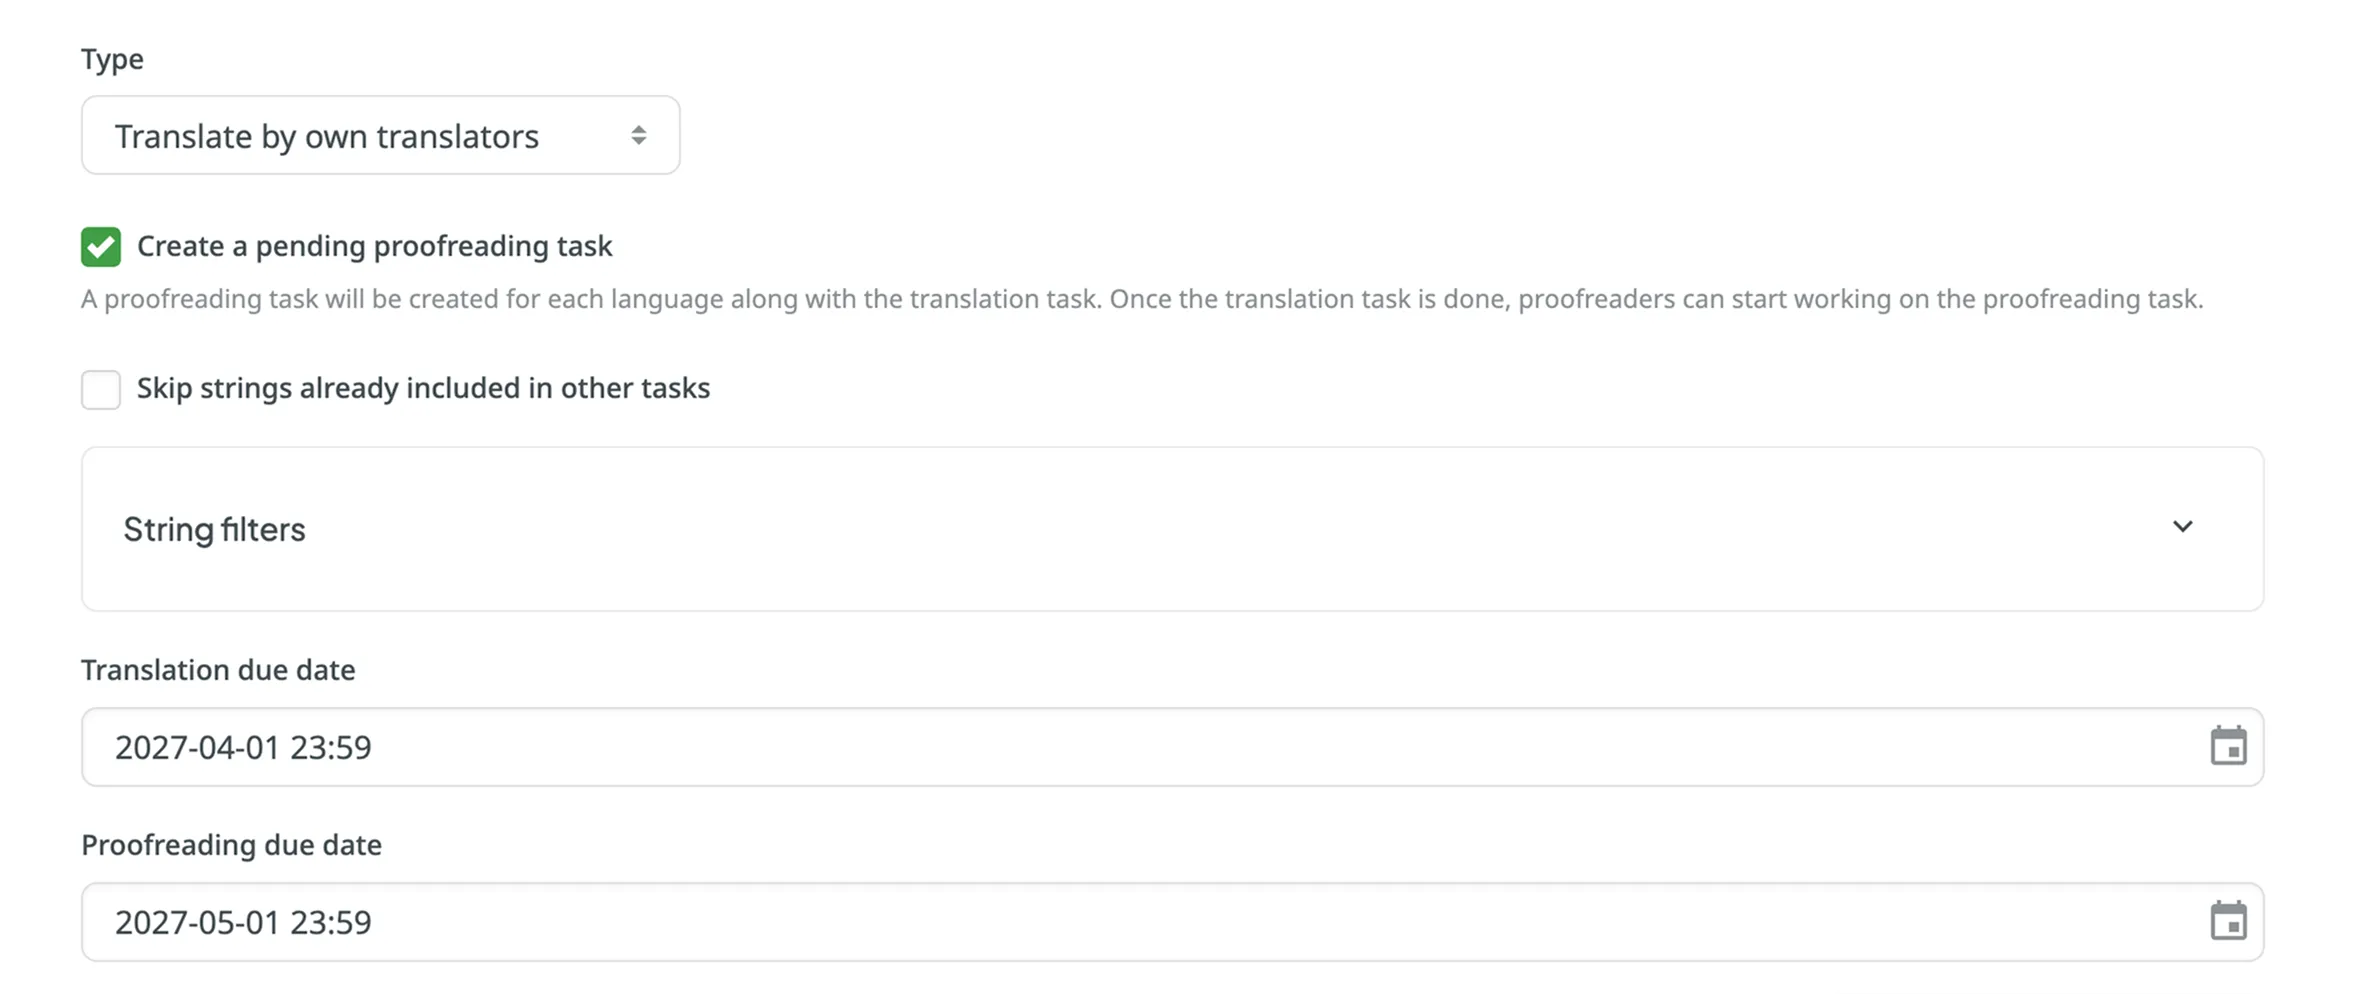Click the Proofreading due date label
This screenshot has width=2359, height=994.
click(231, 845)
